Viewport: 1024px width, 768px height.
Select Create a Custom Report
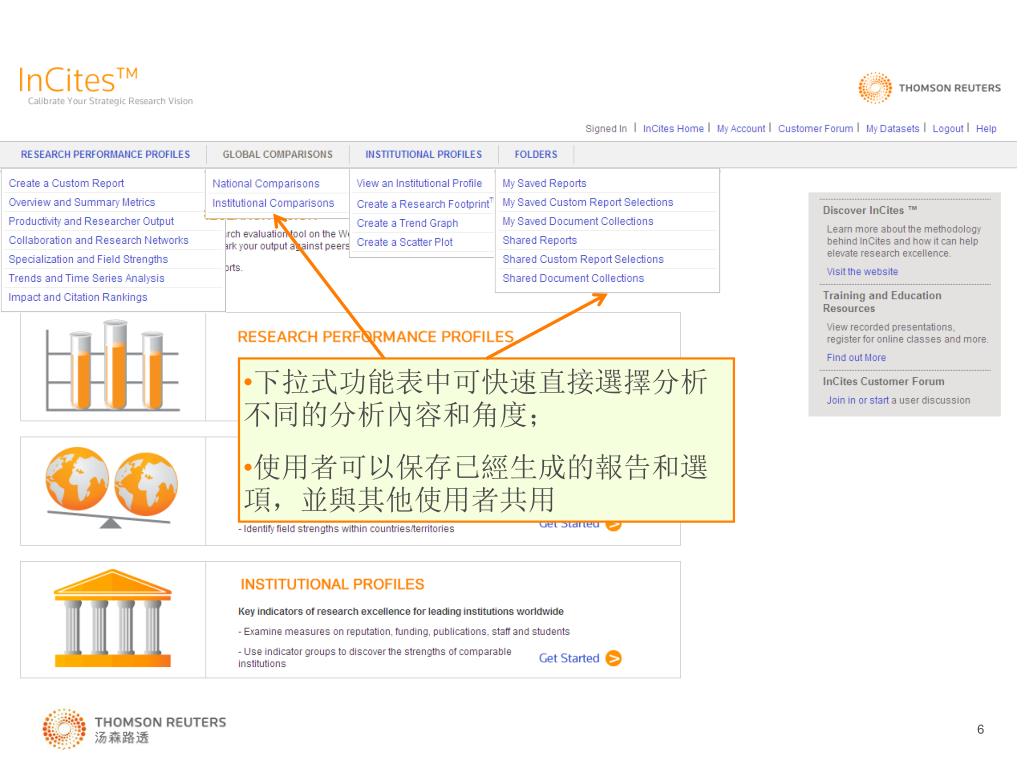pos(66,184)
